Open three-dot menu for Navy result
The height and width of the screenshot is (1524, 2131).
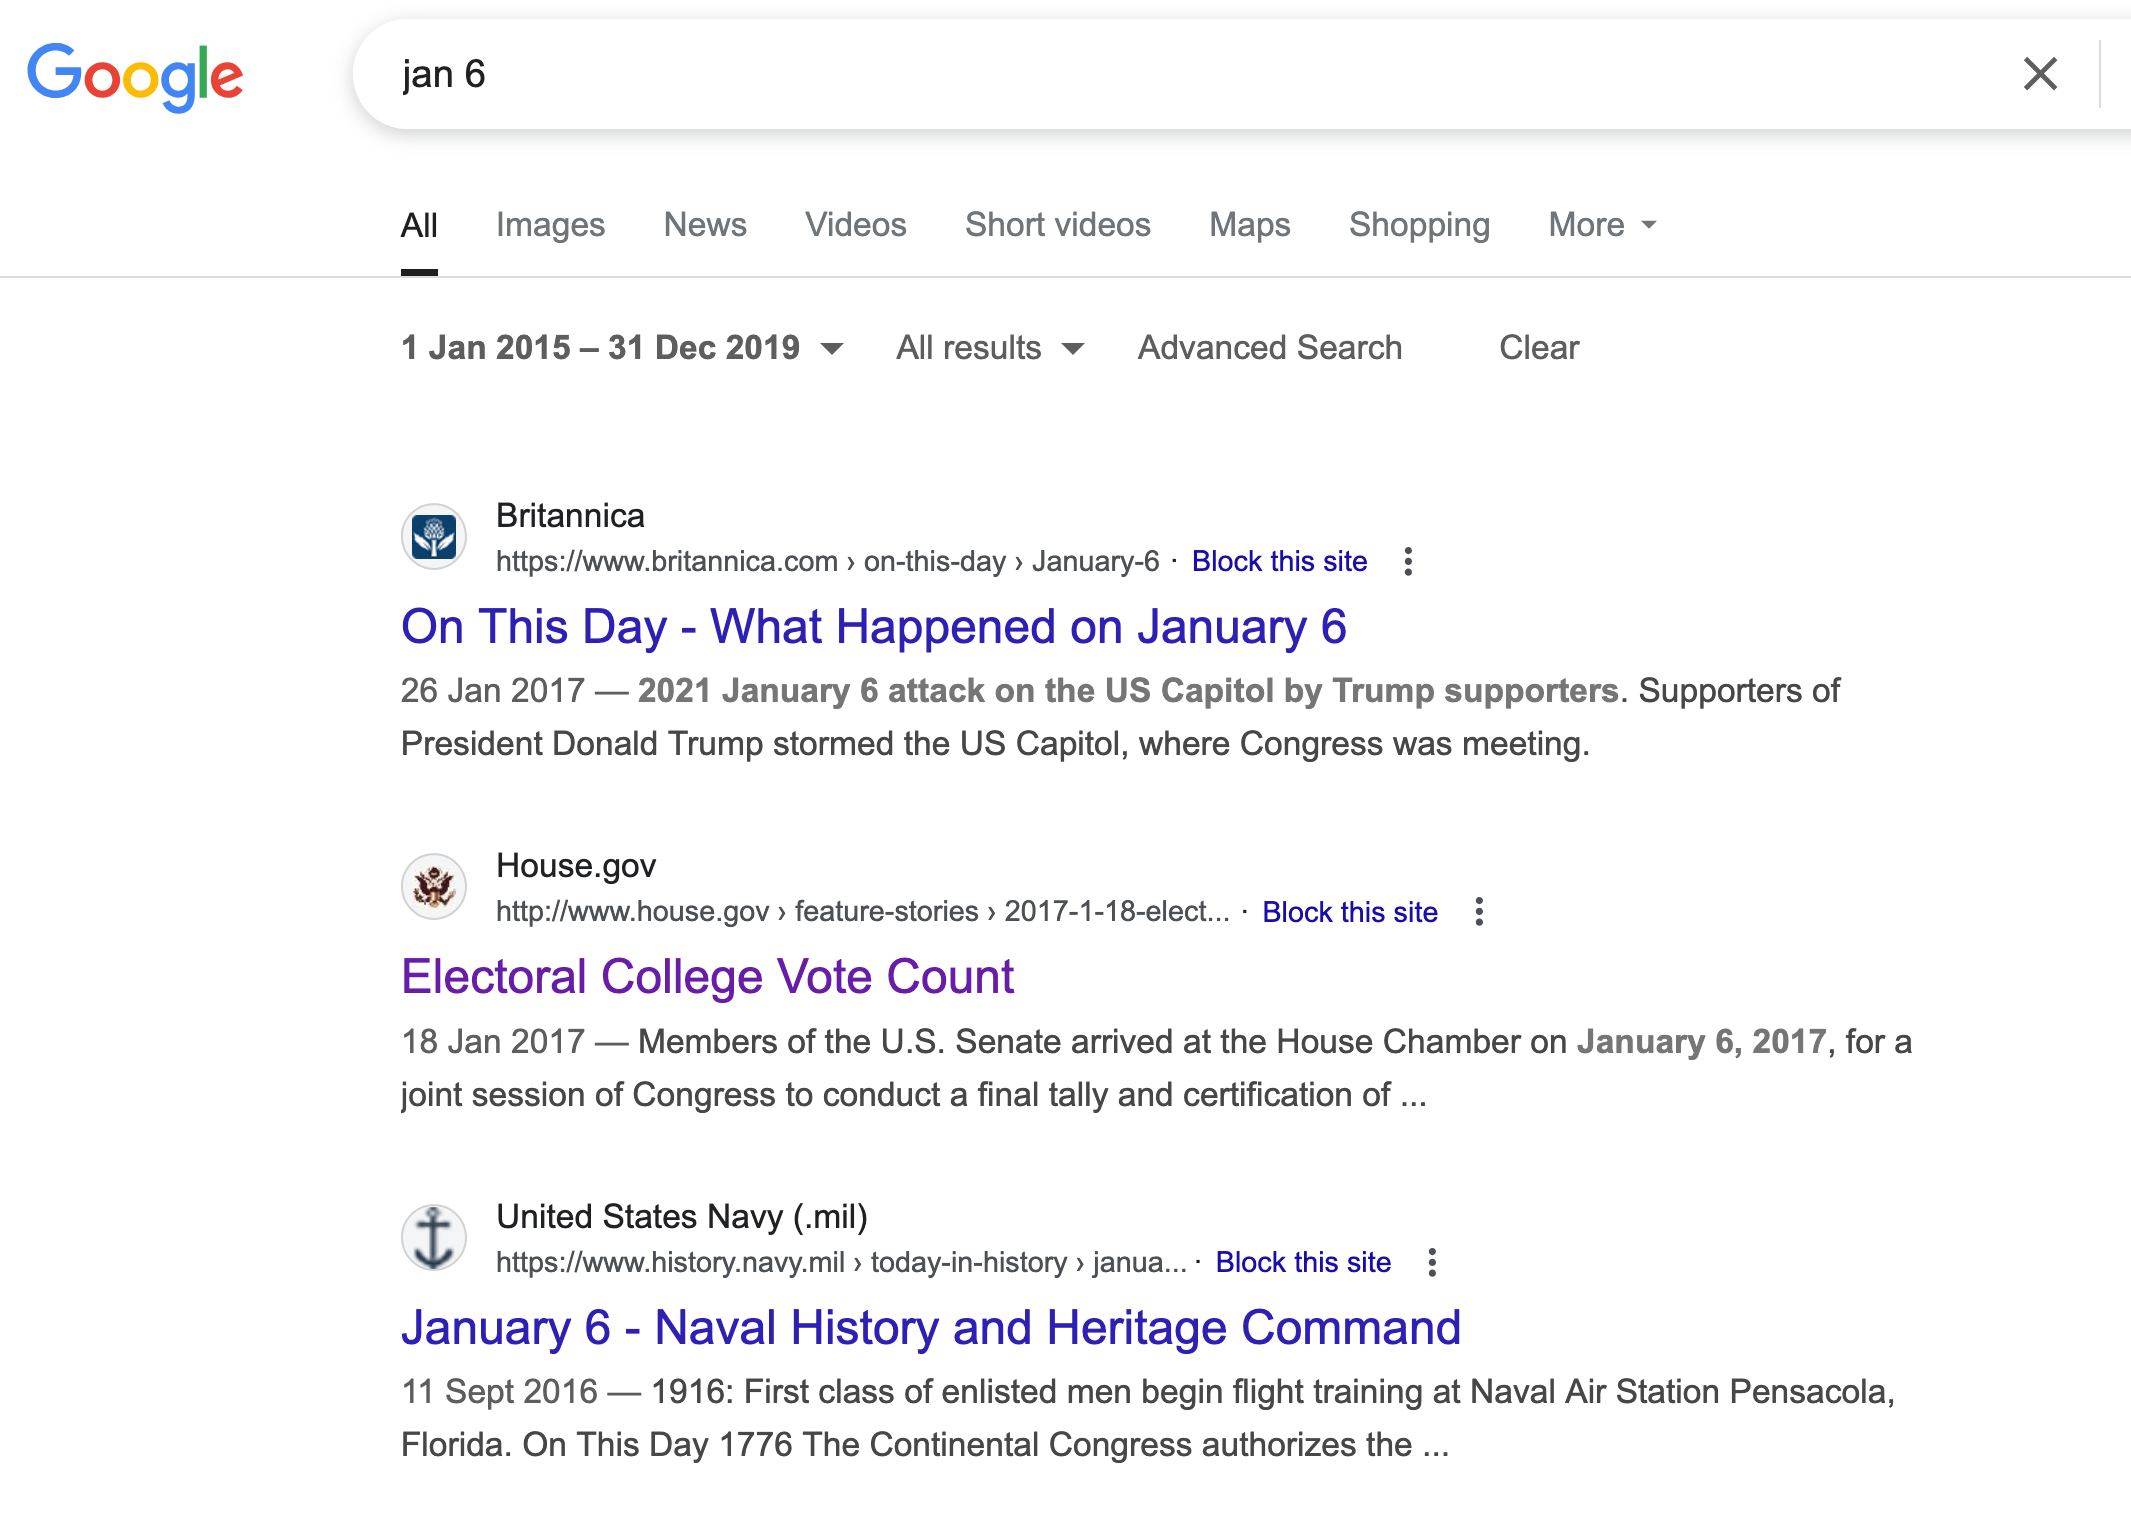tap(1431, 1263)
